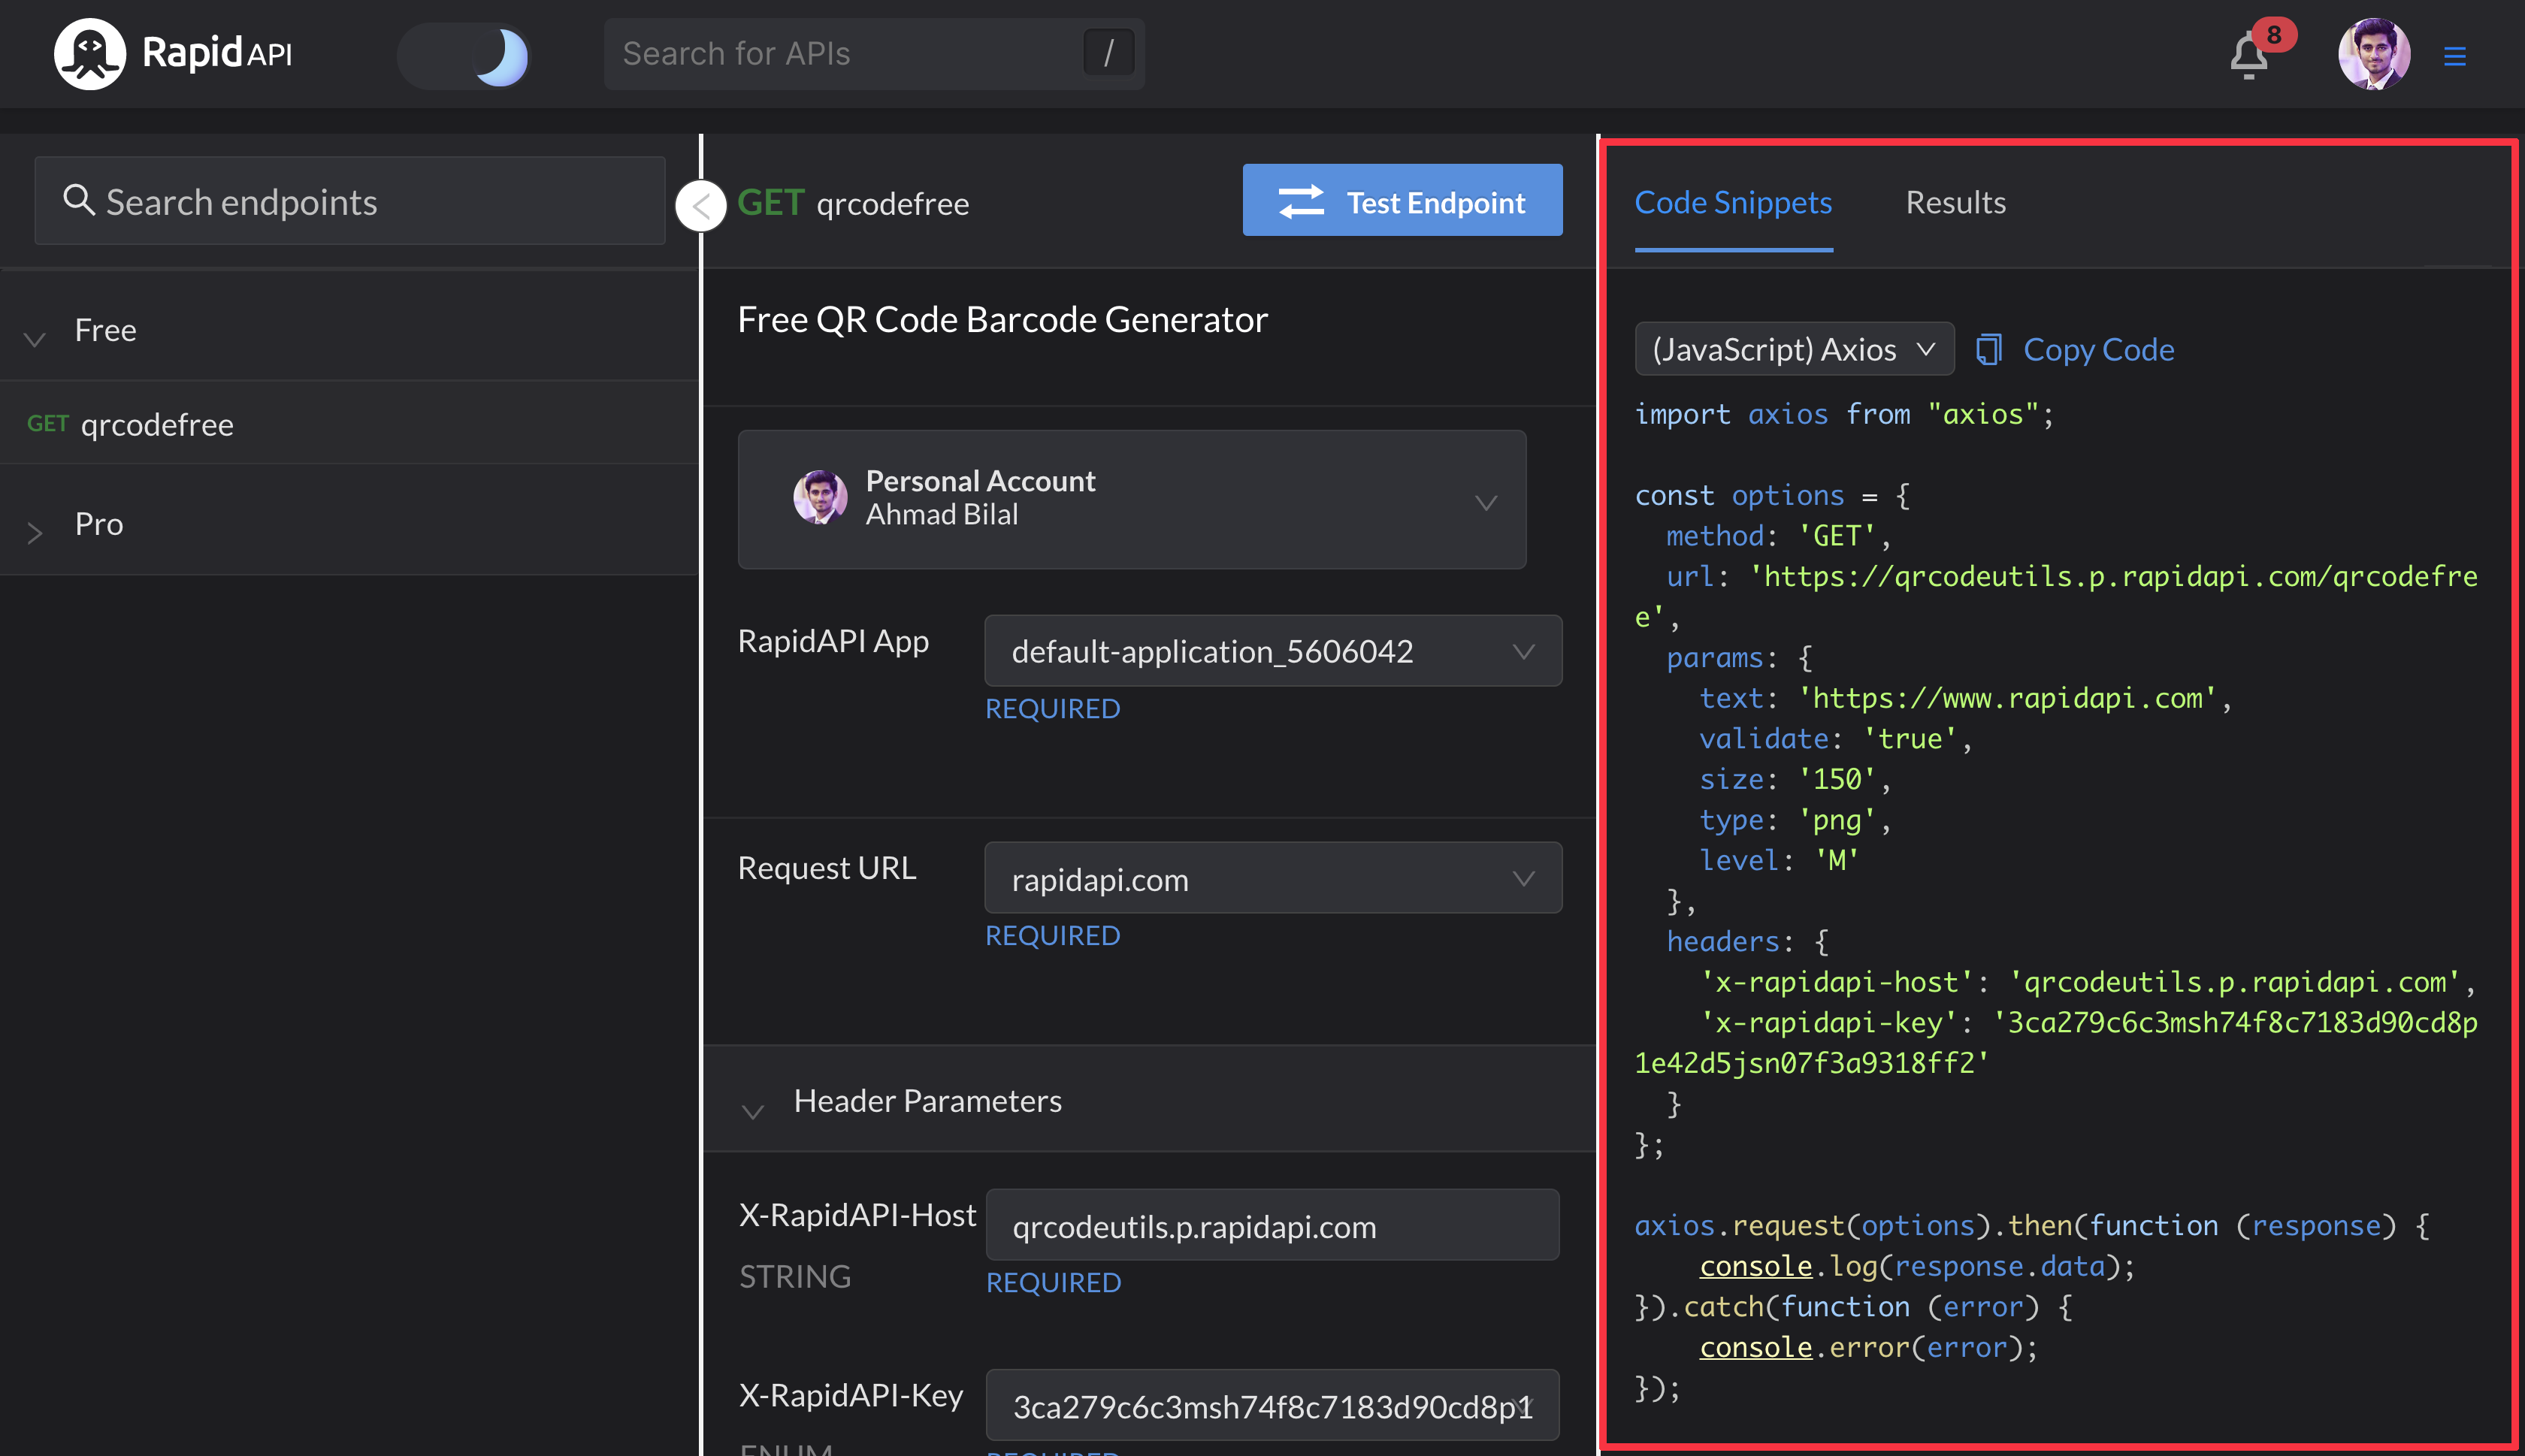Click the collapse sidebar arrow icon

[701, 207]
